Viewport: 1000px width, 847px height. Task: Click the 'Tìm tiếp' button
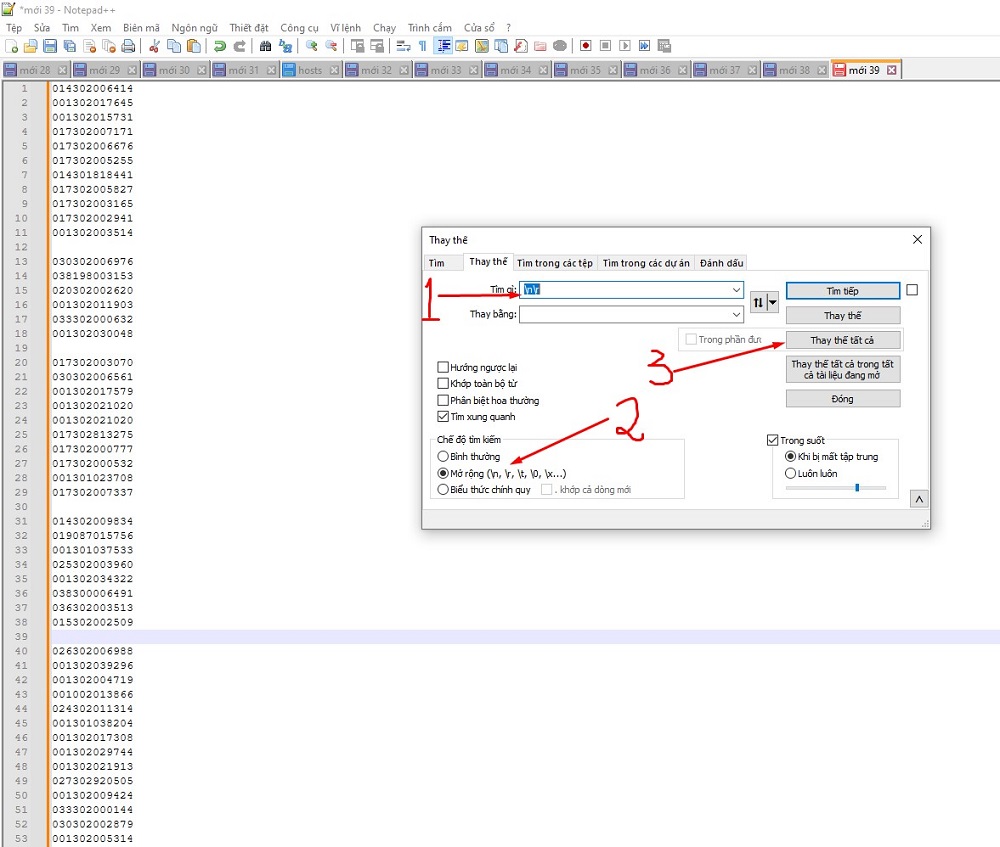(843, 291)
